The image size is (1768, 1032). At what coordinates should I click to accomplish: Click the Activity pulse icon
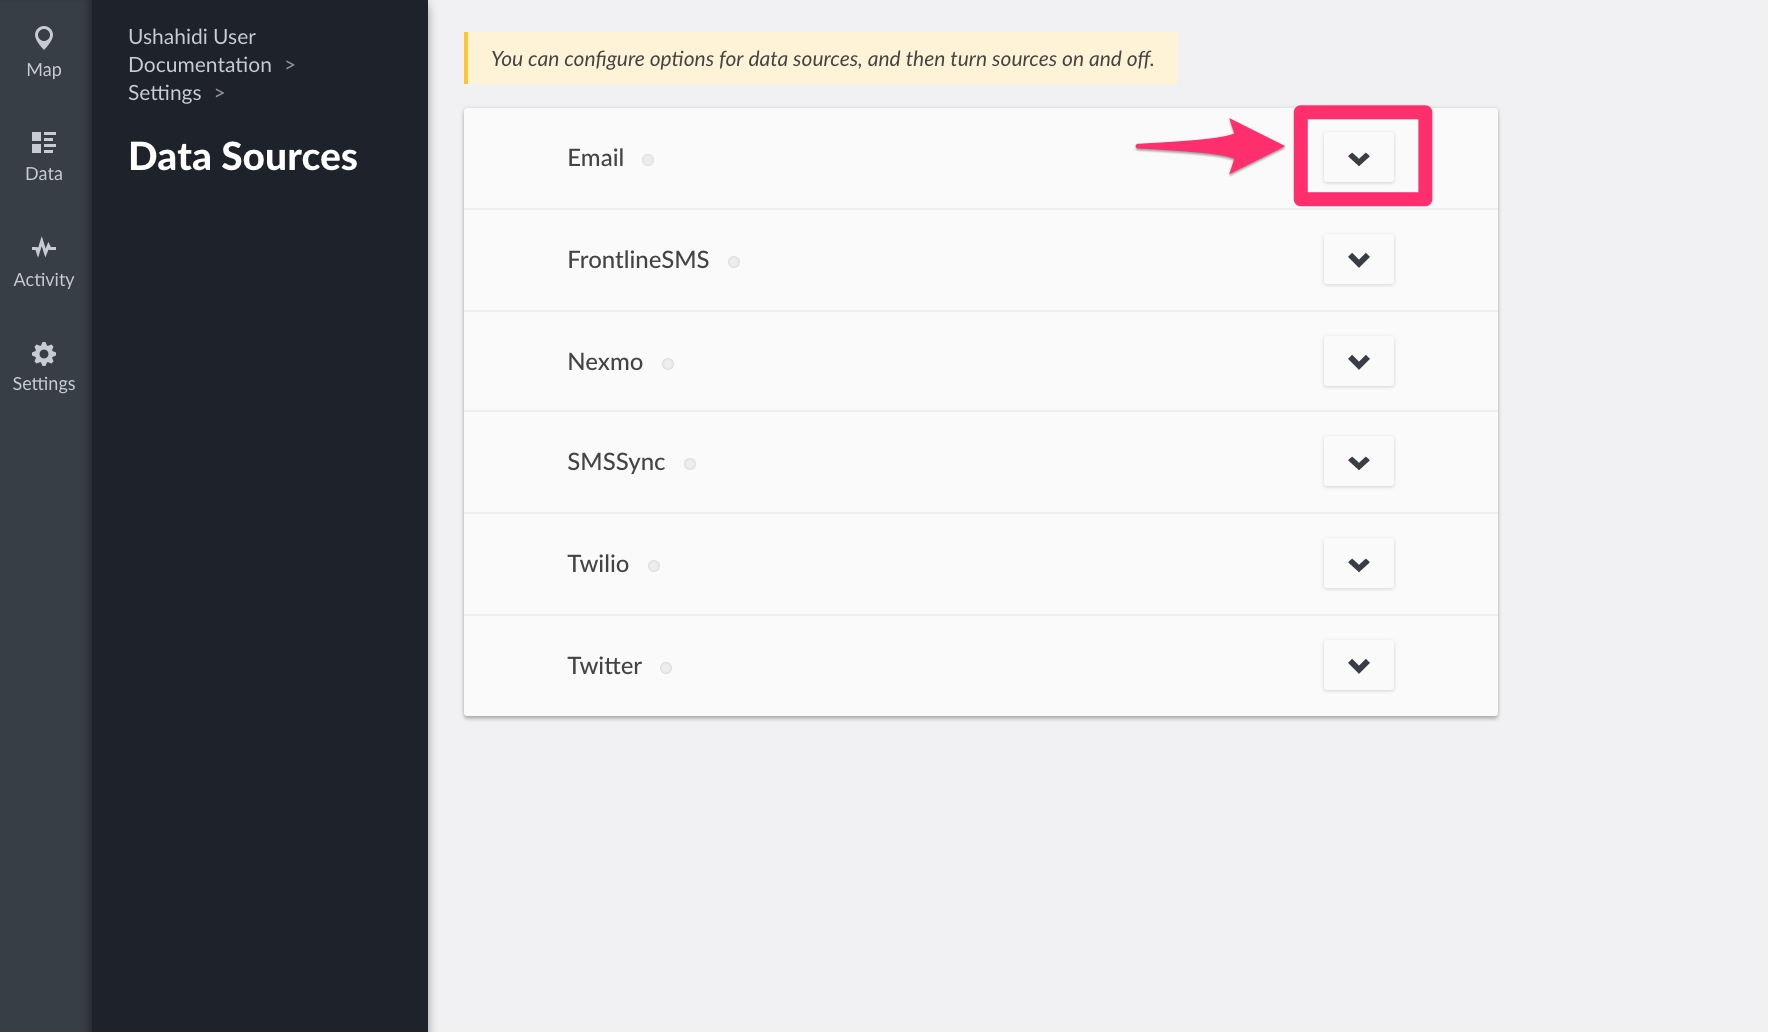44,247
